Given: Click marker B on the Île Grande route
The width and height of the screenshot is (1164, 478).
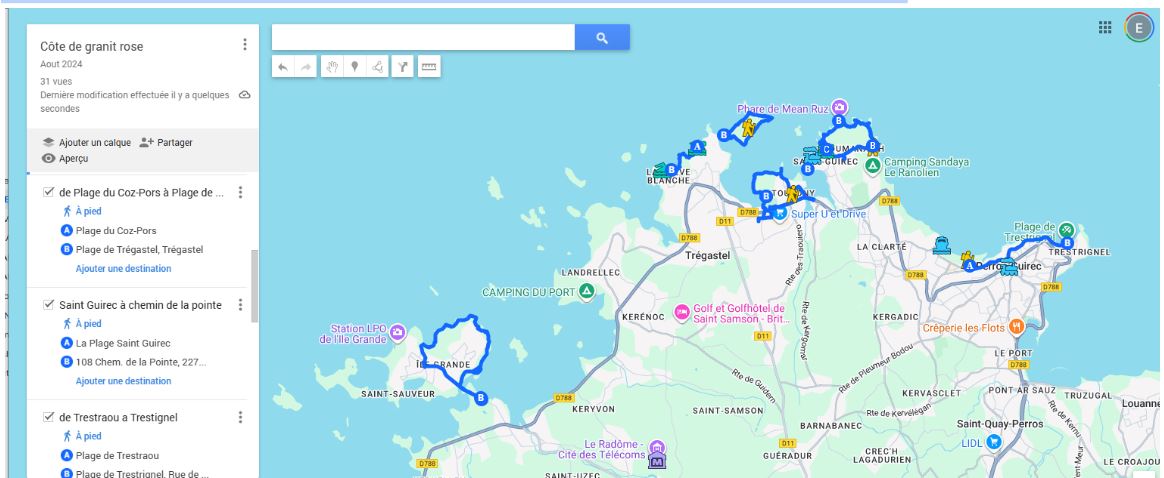Looking at the screenshot, I should 481,399.
